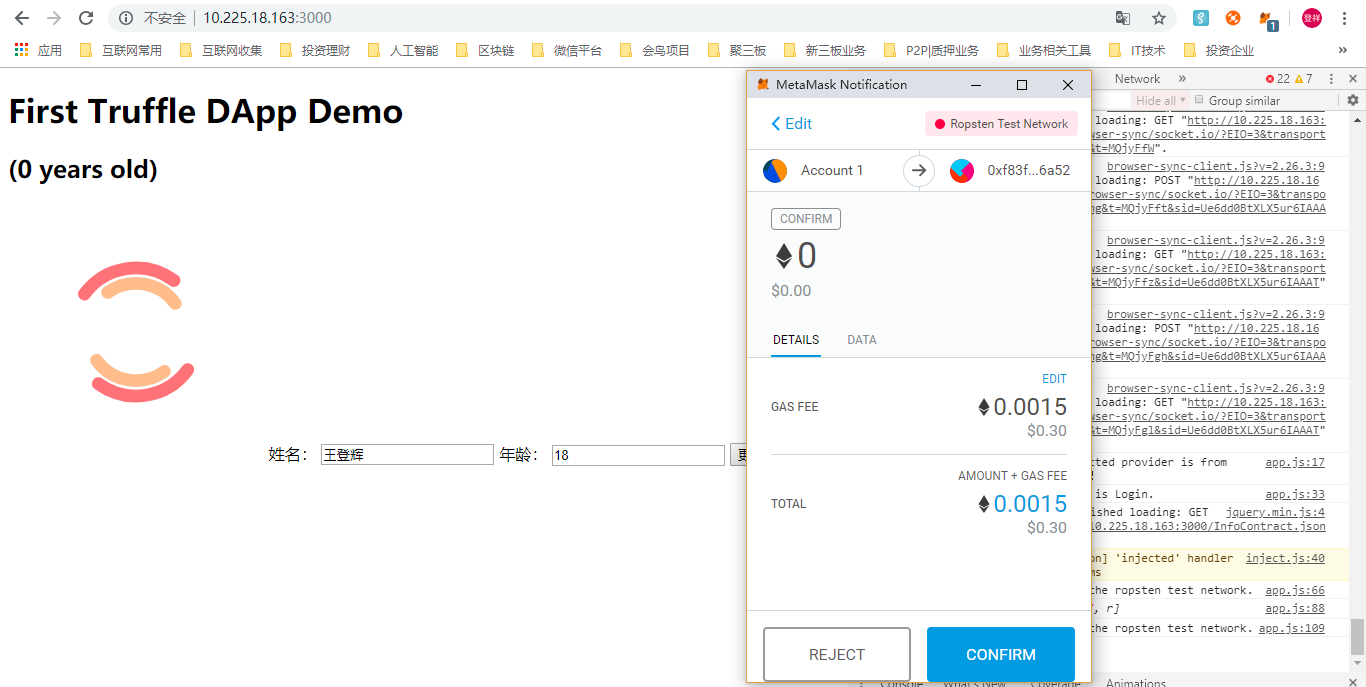Reload the page with the refresh icon
The image size is (1366, 687).
click(x=86, y=18)
